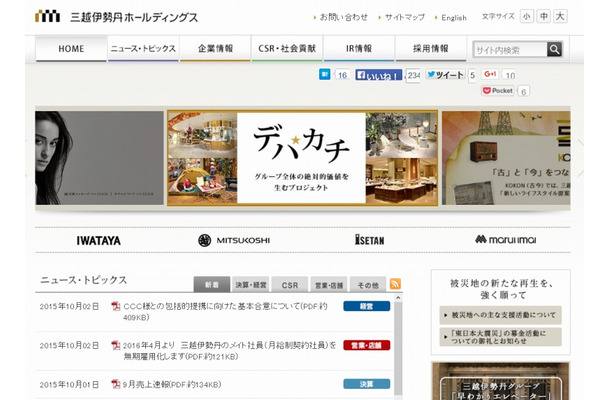Open ニュース・トピックス navigation menu
This screenshot has width=610, height=400.
point(143,49)
